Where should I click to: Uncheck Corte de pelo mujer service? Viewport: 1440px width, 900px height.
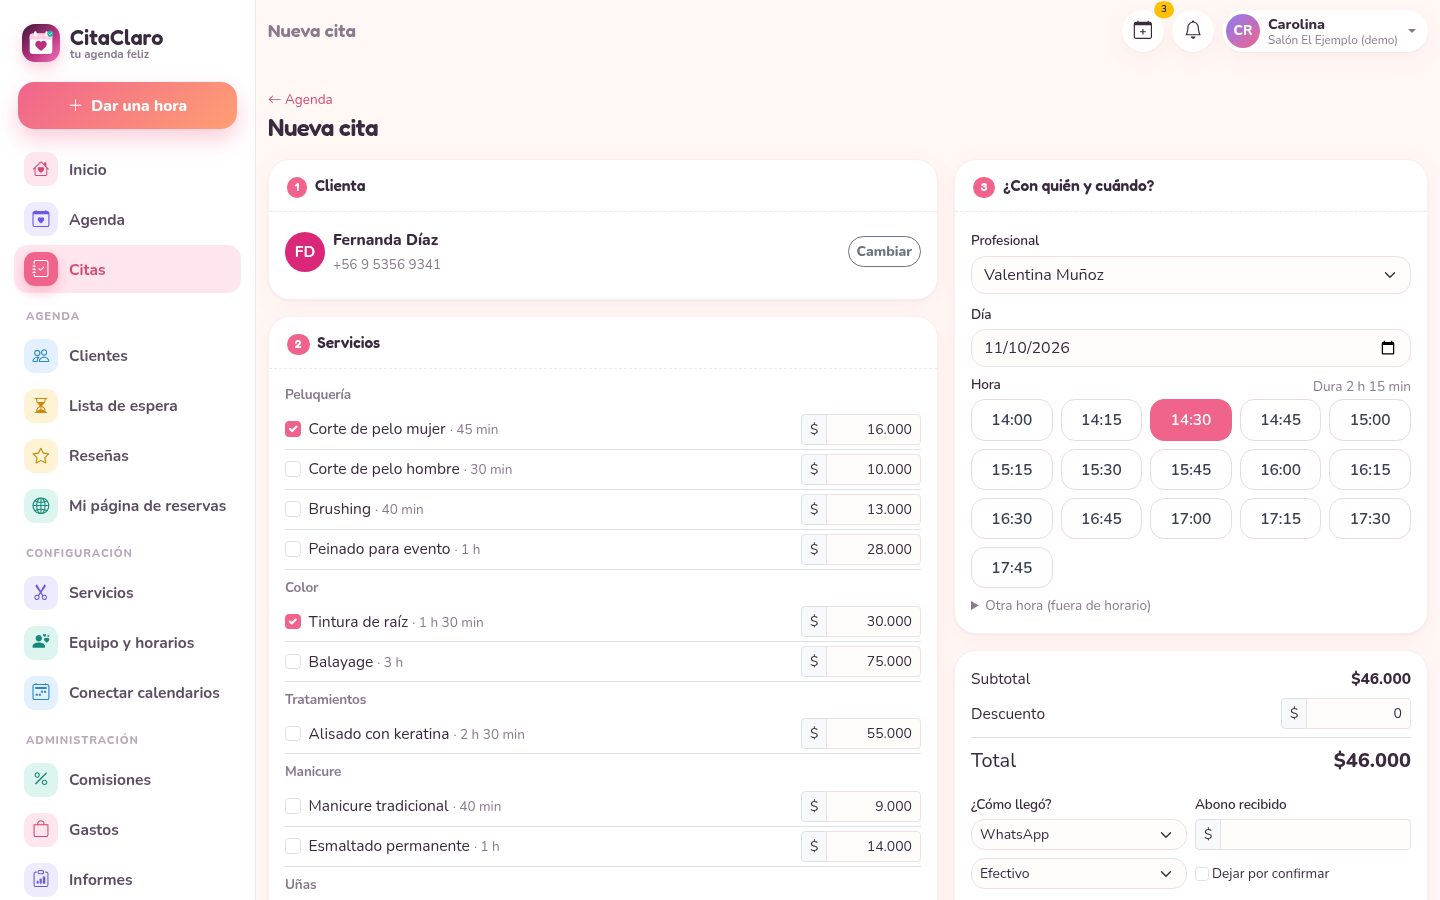click(x=293, y=429)
